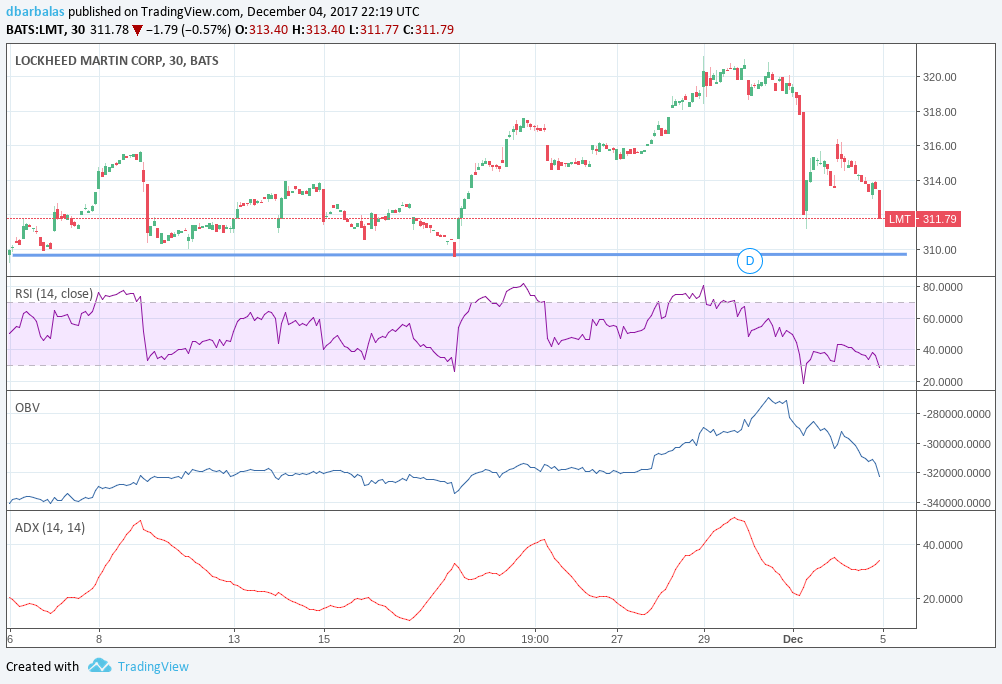Click the -280000.0000 OBV axis label
The width and height of the screenshot is (1002, 684).
(x=957, y=414)
